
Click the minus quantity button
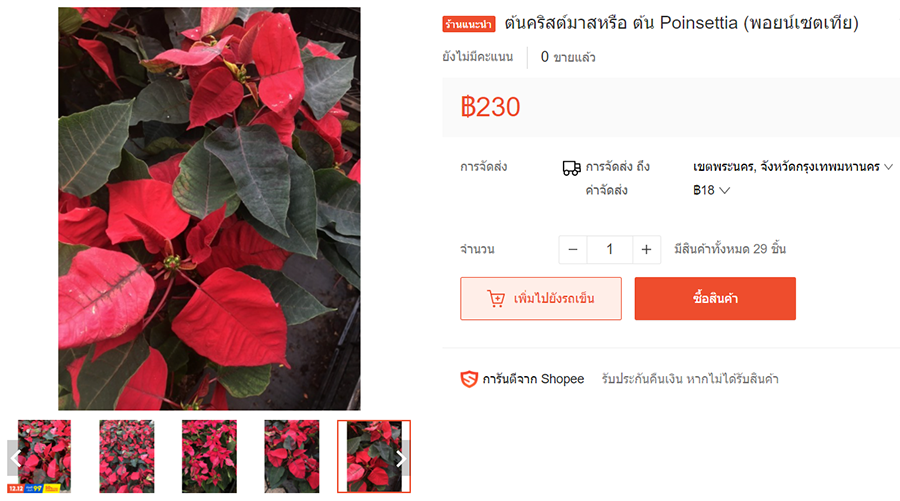tap(572, 250)
